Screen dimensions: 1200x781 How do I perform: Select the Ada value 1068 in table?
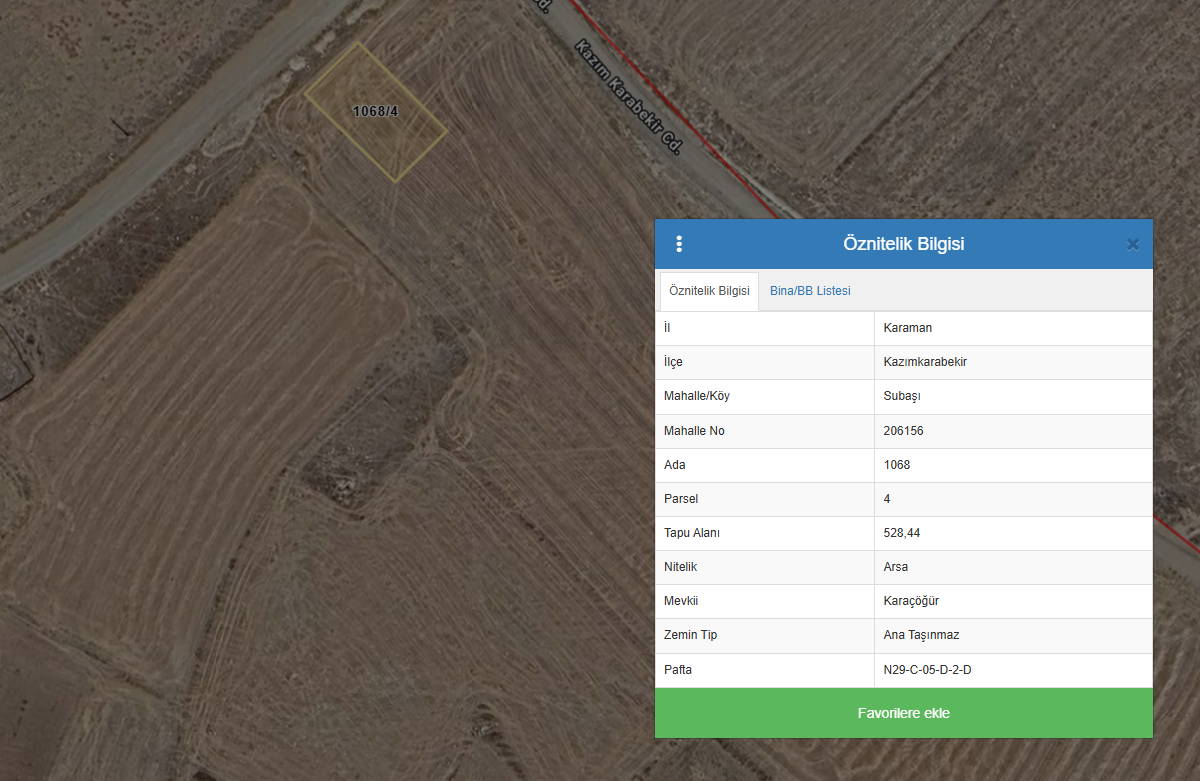[x=897, y=465]
